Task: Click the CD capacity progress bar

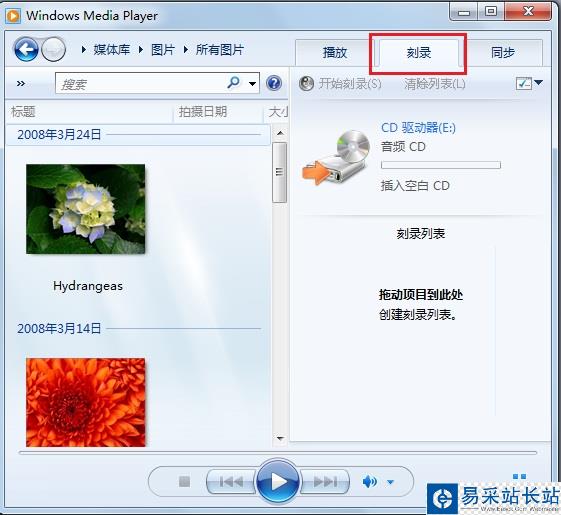Action: click(x=441, y=165)
